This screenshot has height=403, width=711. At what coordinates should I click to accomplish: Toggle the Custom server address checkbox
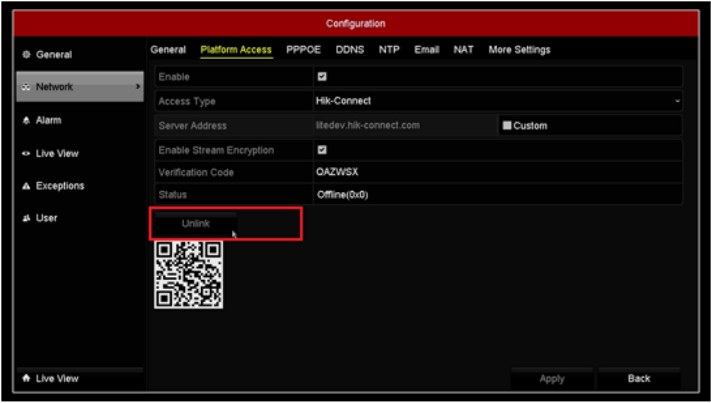(507, 126)
